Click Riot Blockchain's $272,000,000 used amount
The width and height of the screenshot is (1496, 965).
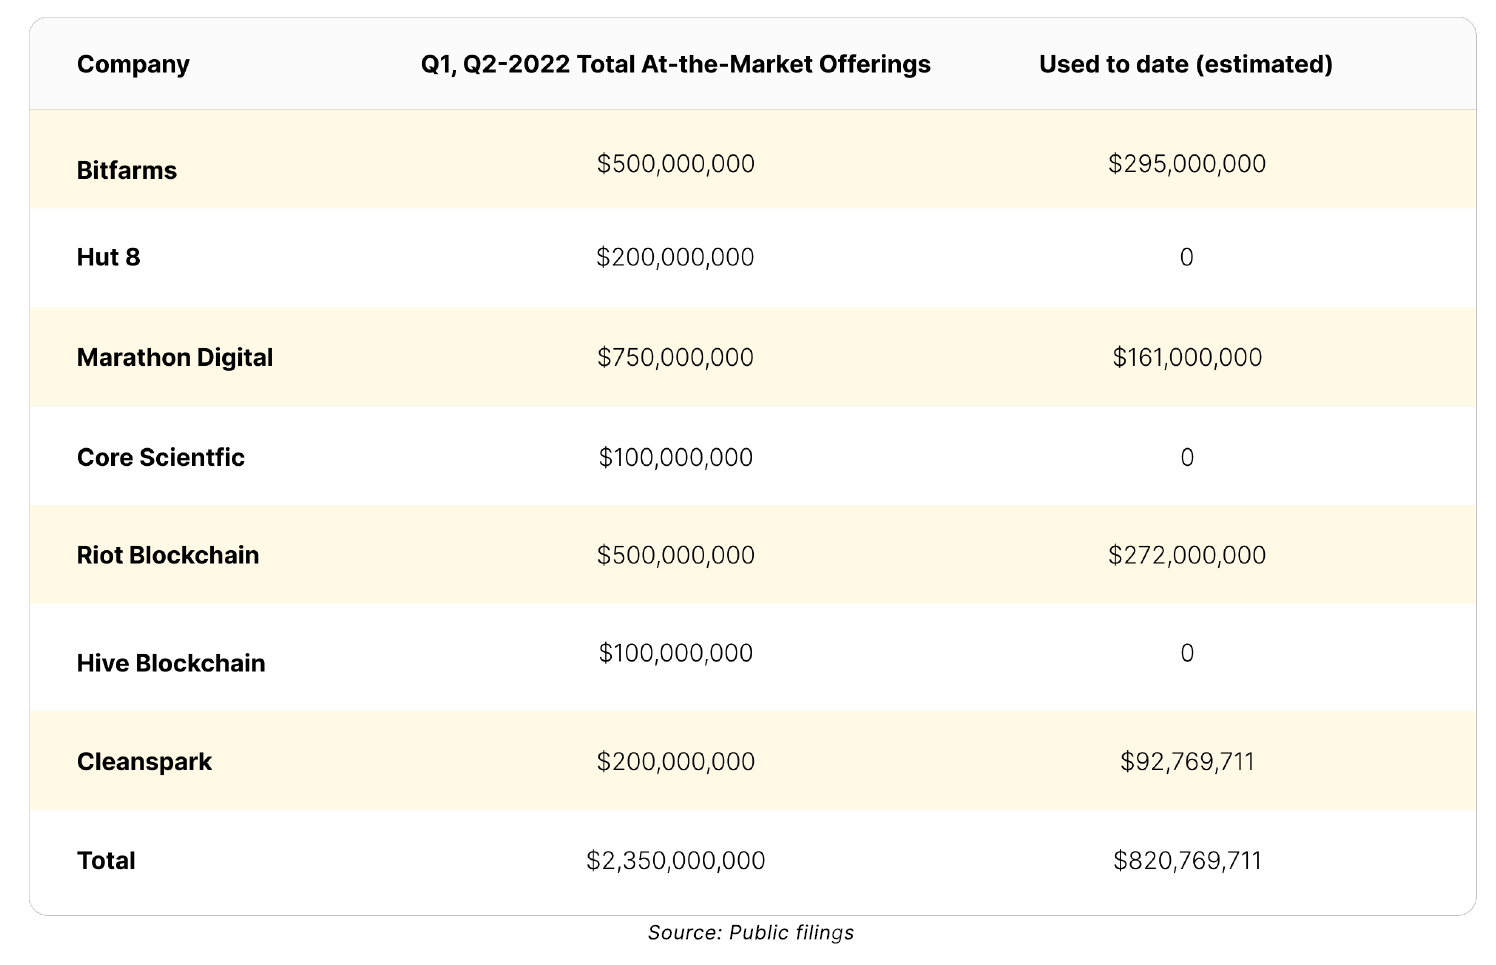tap(1187, 555)
